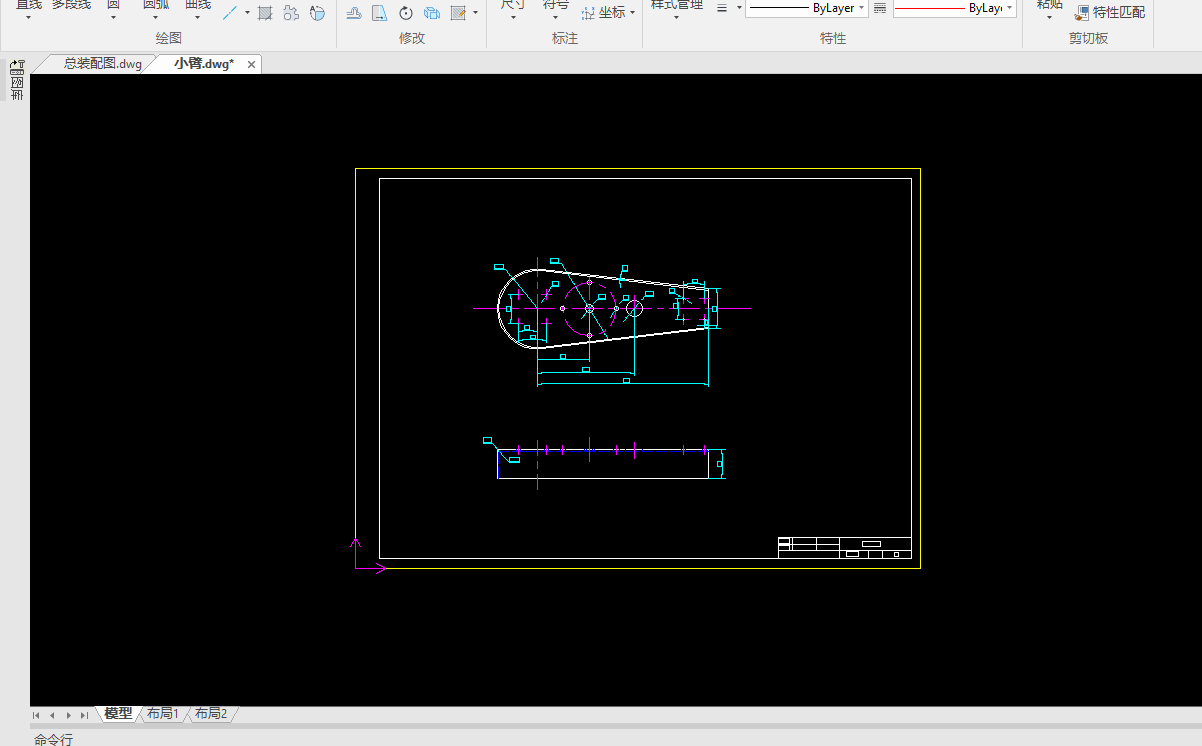Close the 小臂.dwg document tab

pos(252,64)
